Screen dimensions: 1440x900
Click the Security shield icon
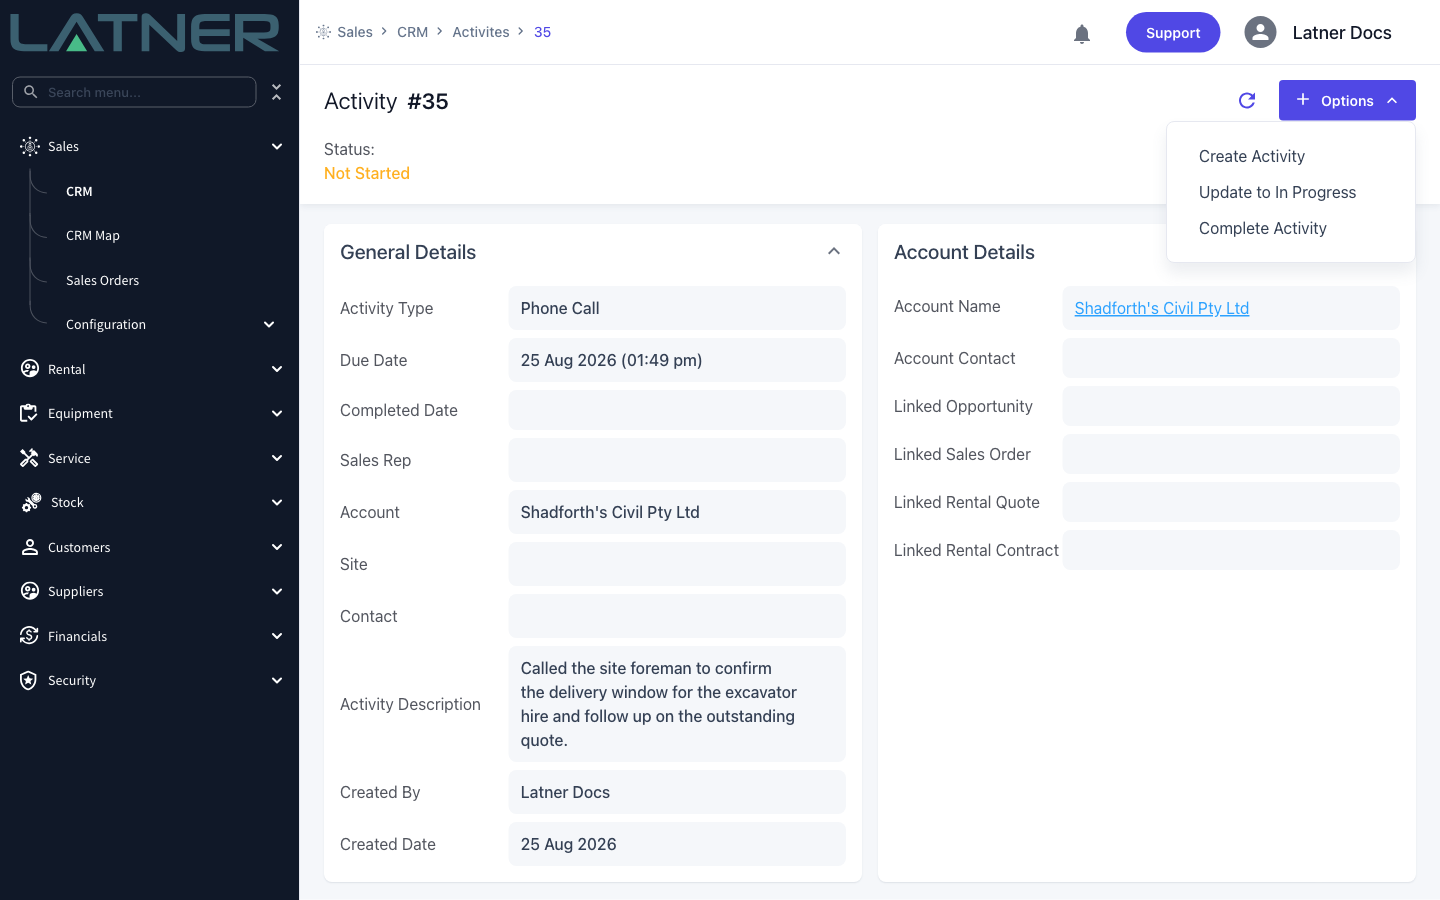[30, 680]
